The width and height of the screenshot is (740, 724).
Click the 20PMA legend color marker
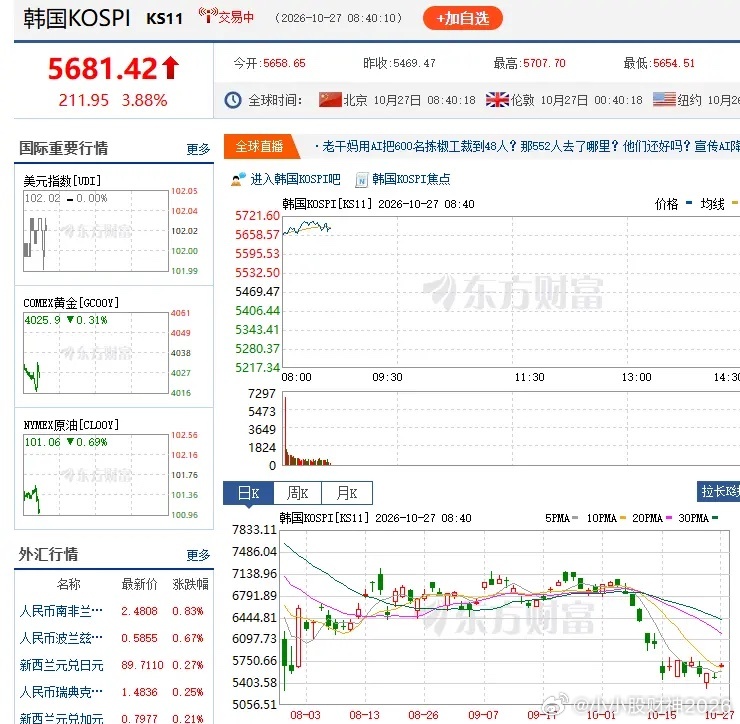(x=668, y=518)
